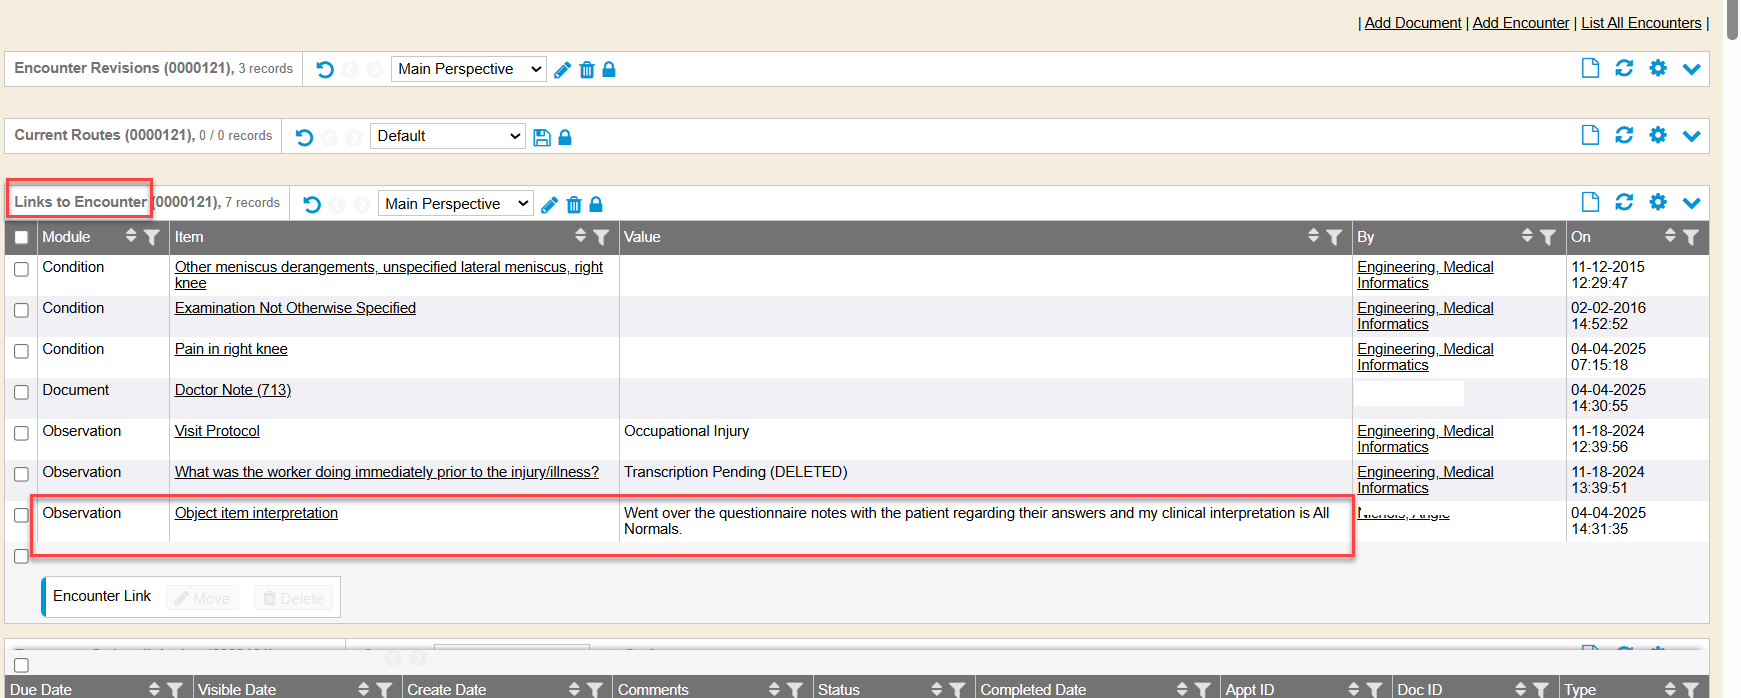
Task: Check the Doctor Note (713) row checkbox
Action: [x=21, y=392]
